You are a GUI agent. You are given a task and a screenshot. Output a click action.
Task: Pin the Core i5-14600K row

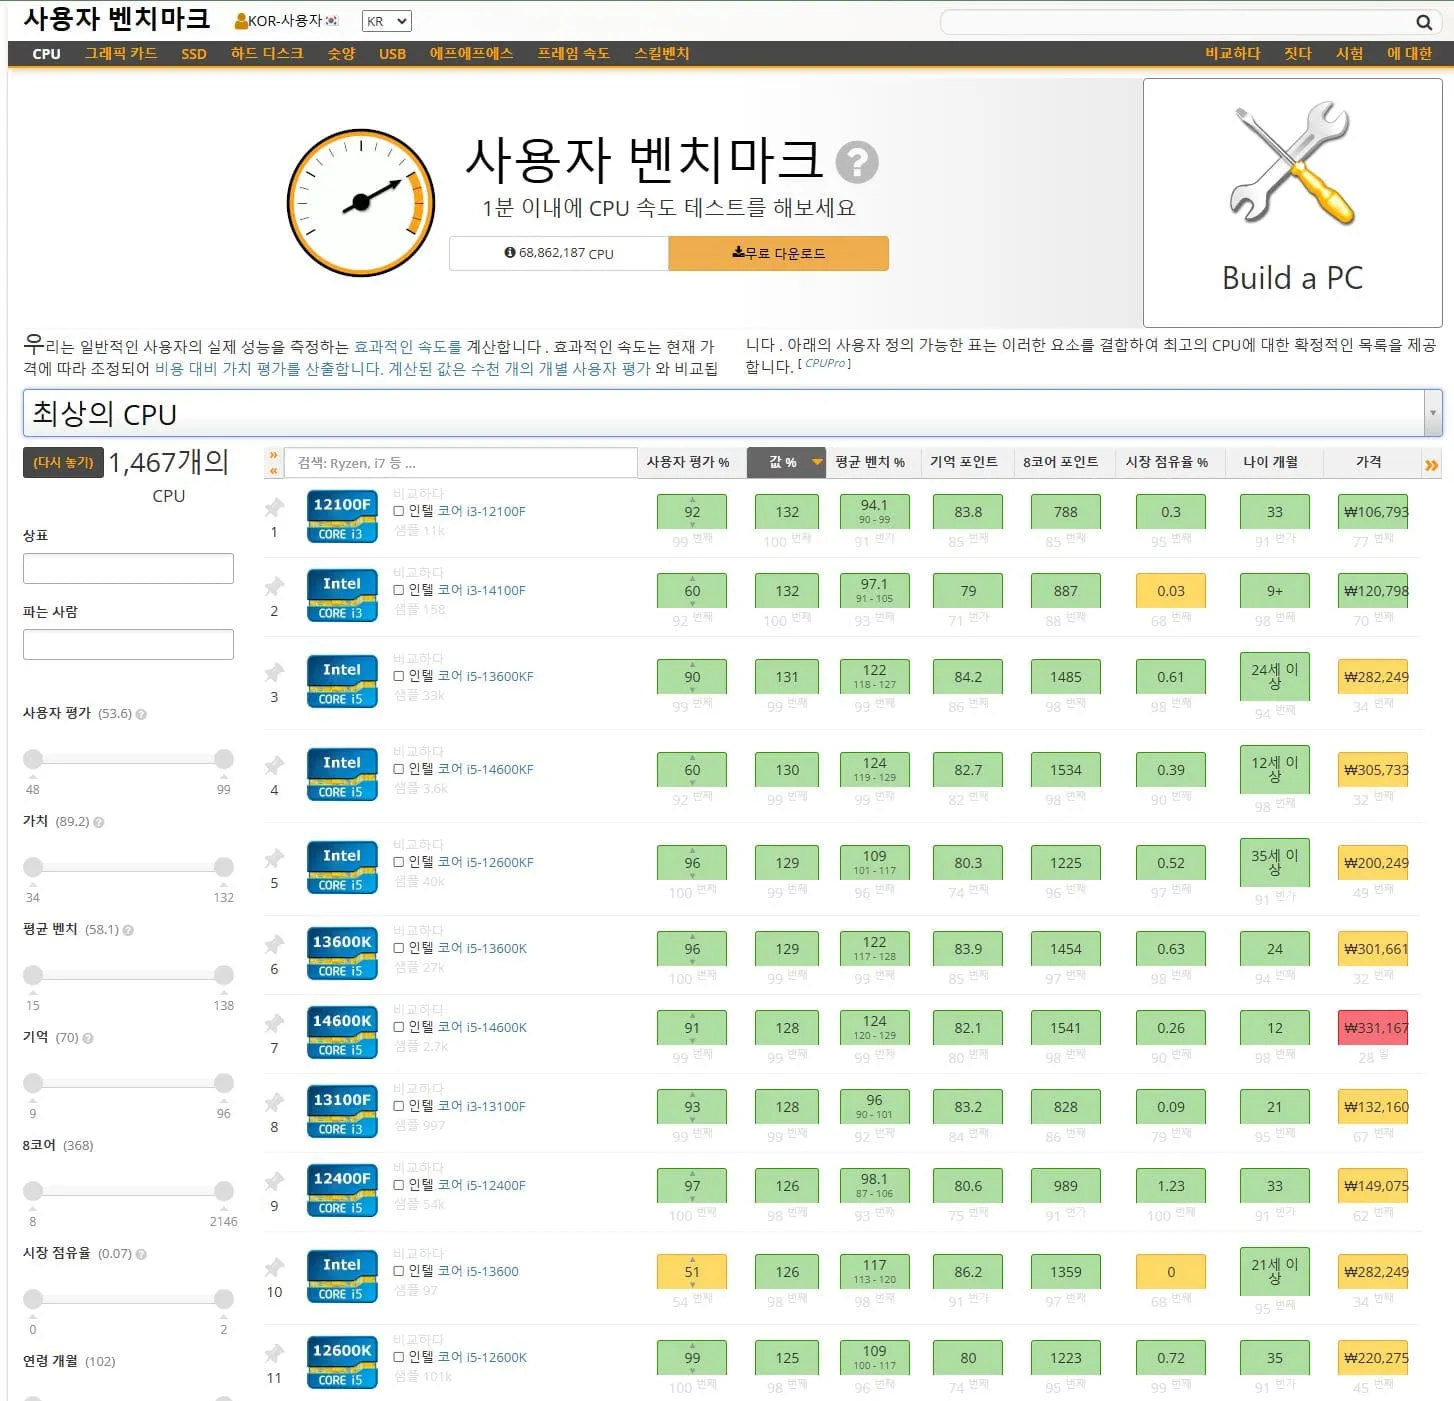pos(274,1024)
